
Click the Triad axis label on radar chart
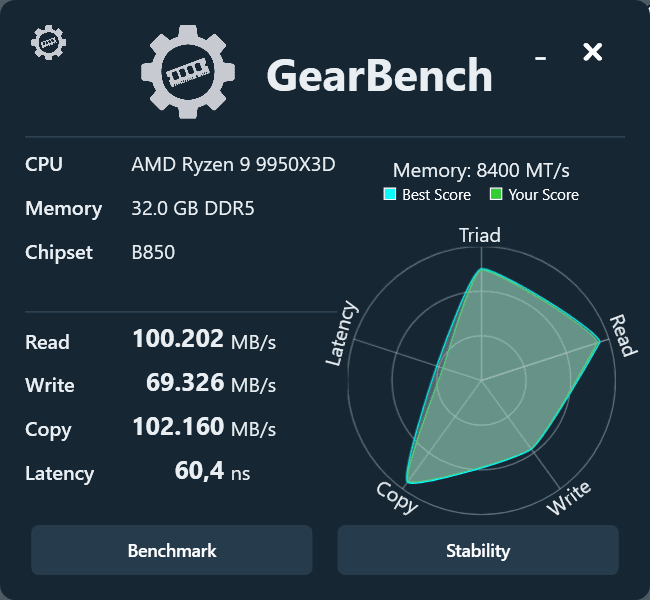[x=480, y=236]
